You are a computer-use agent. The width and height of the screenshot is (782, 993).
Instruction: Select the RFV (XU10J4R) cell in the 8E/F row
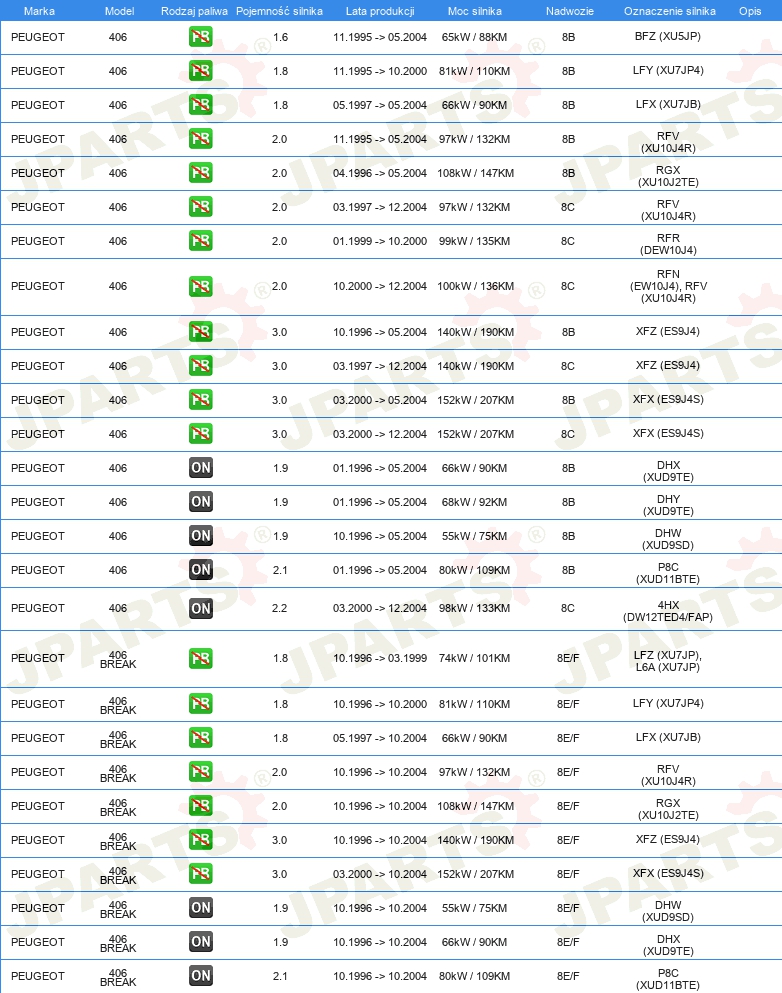(668, 775)
